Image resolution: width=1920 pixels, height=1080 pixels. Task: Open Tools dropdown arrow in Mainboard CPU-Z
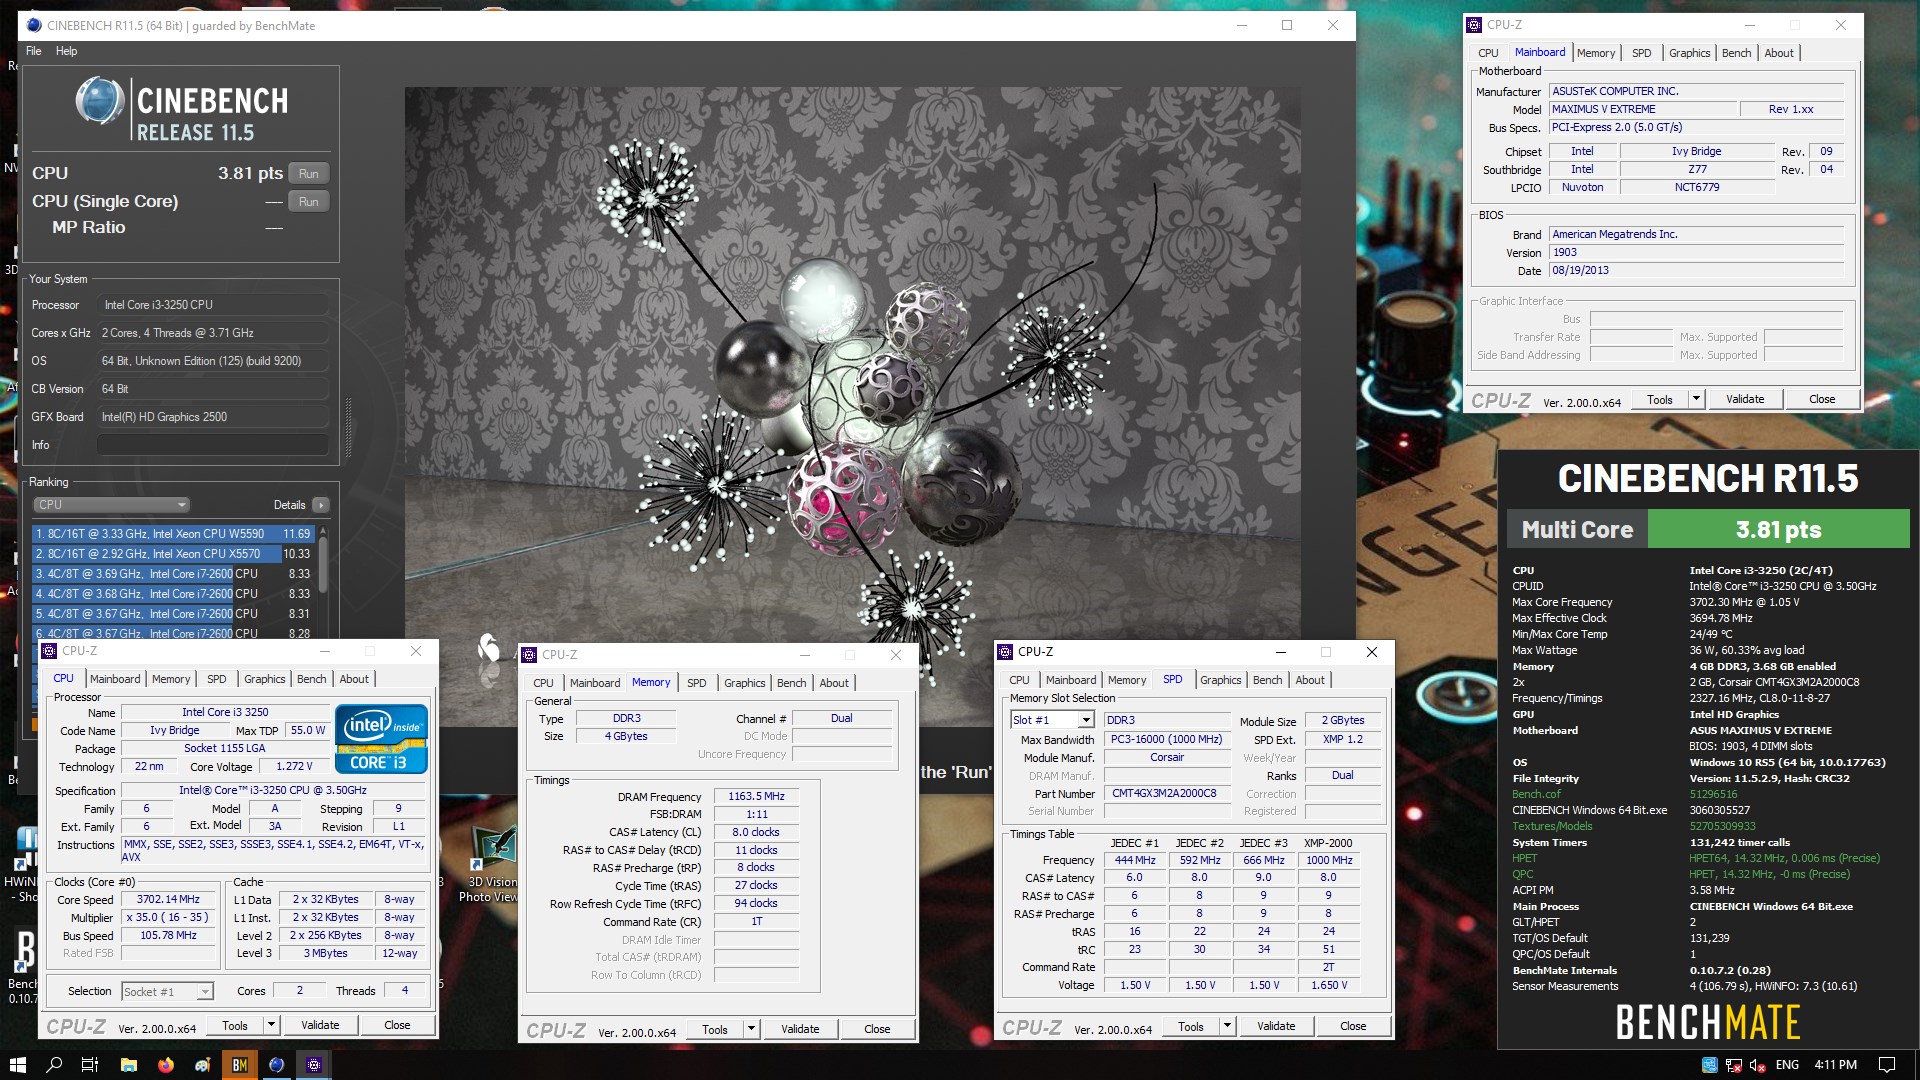coord(1696,399)
